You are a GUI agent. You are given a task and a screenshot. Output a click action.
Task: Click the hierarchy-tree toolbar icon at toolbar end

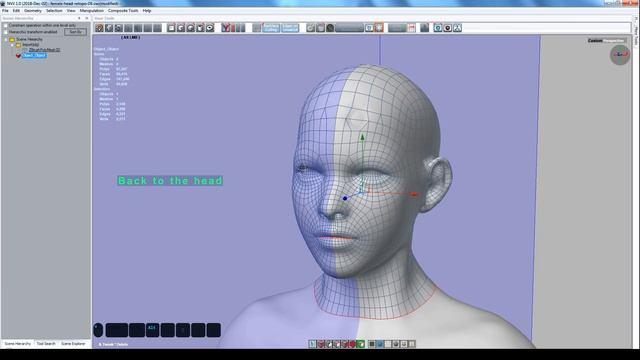coord(457,28)
